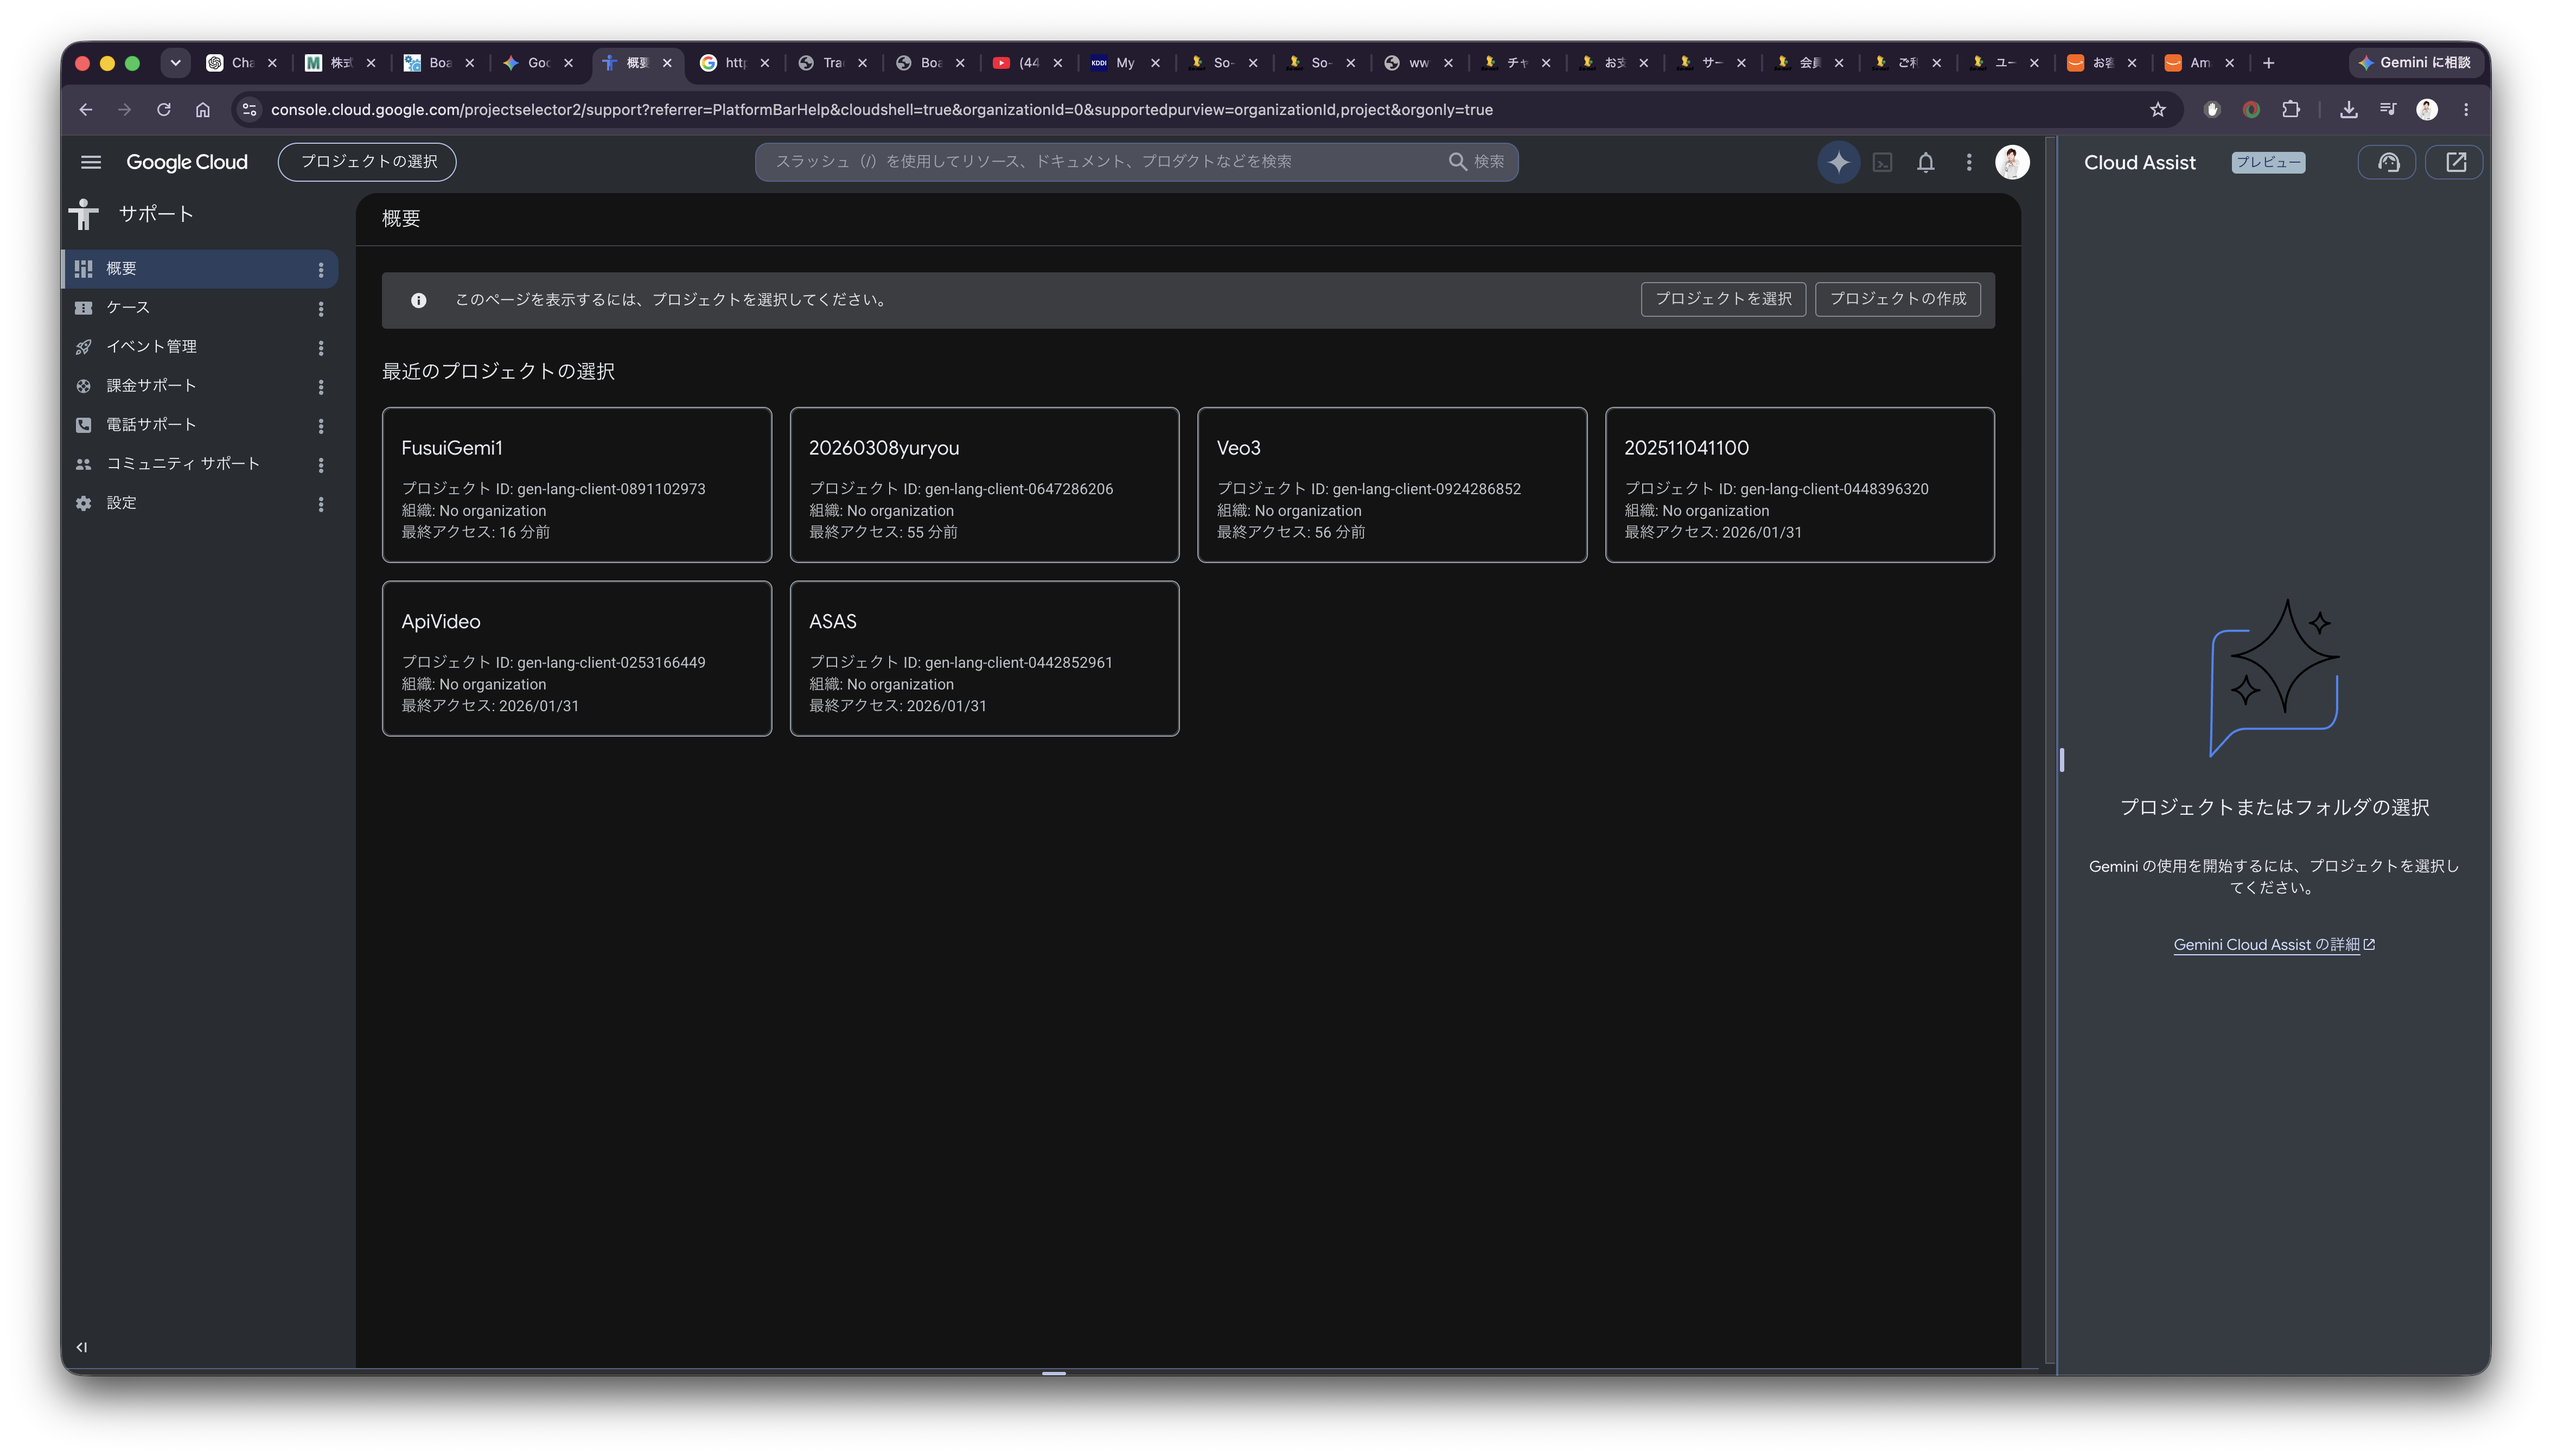This screenshot has width=2552, height=1456.
Task: Click the Cloud Assist panel resize handle
Action: tap(2061, 760)
